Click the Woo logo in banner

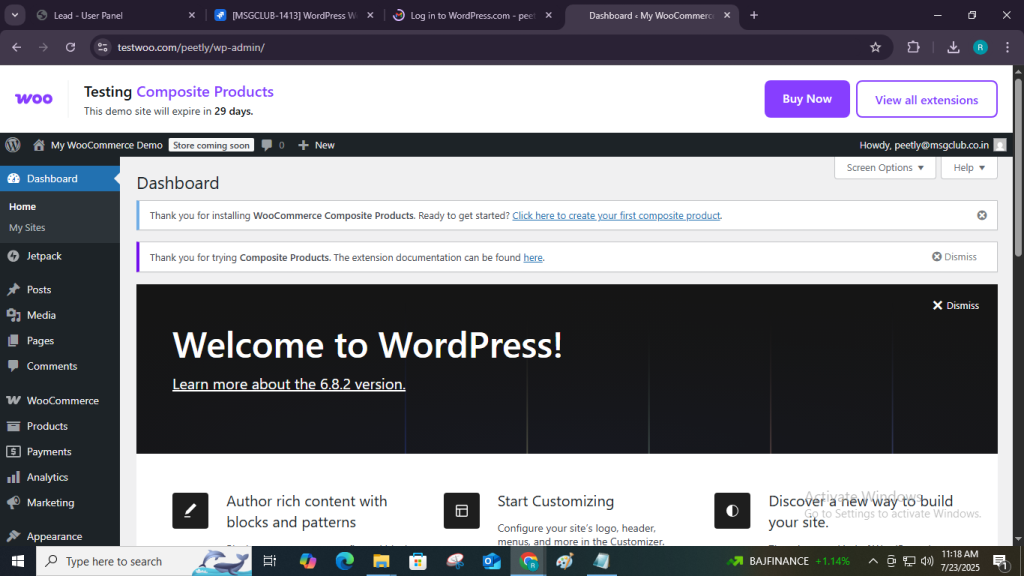(x=34, y=99)
